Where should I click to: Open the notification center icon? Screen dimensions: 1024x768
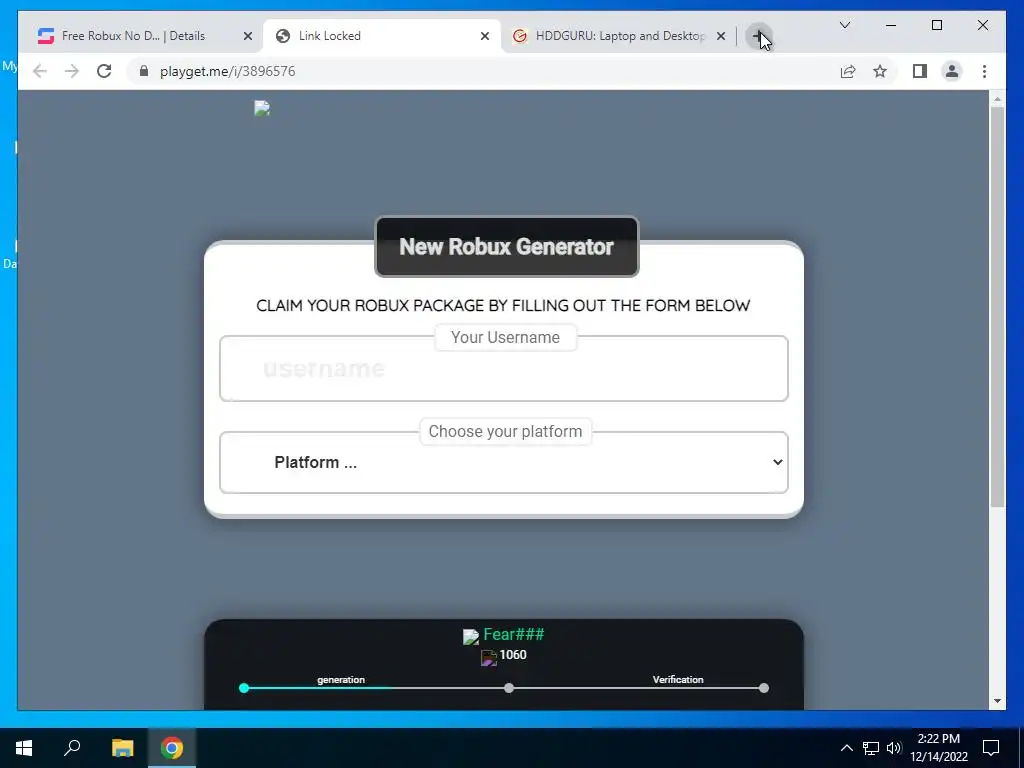click(991, 748)
